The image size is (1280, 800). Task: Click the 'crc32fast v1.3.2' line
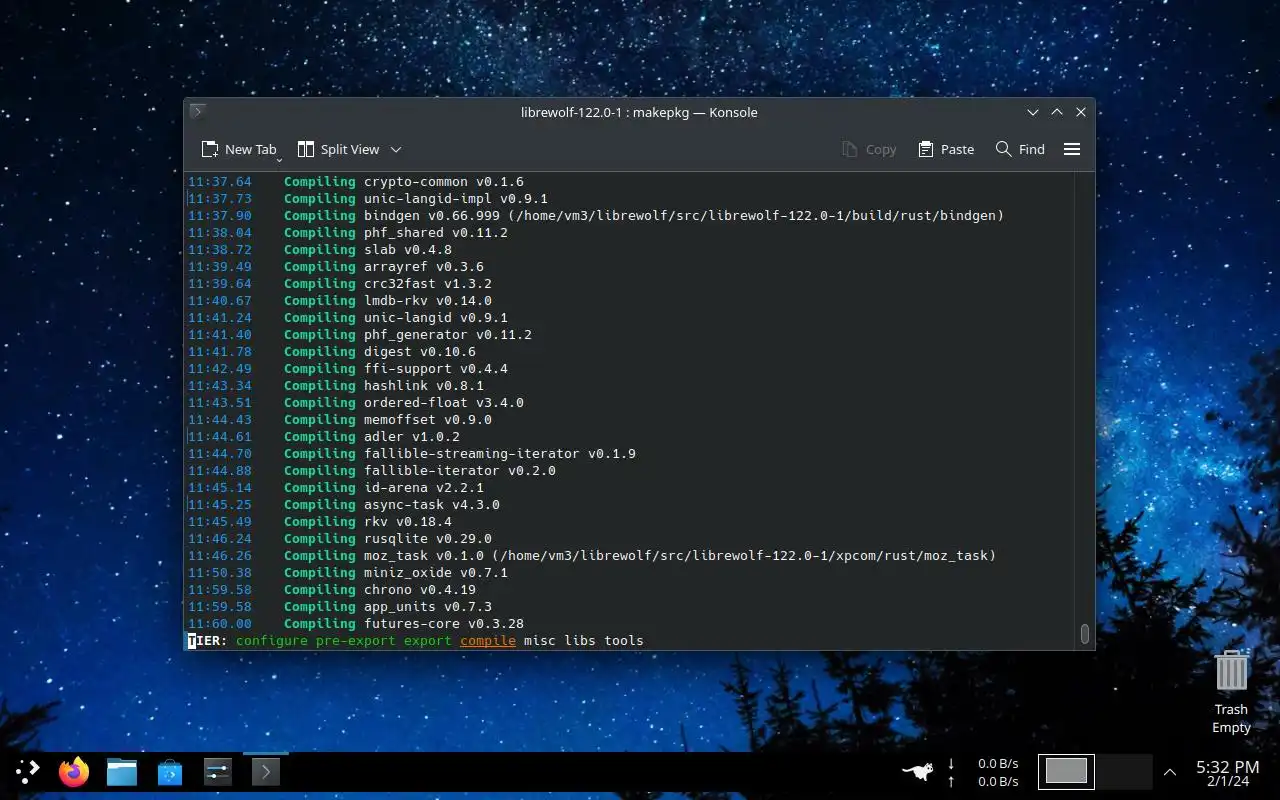(x=428, y=284)
